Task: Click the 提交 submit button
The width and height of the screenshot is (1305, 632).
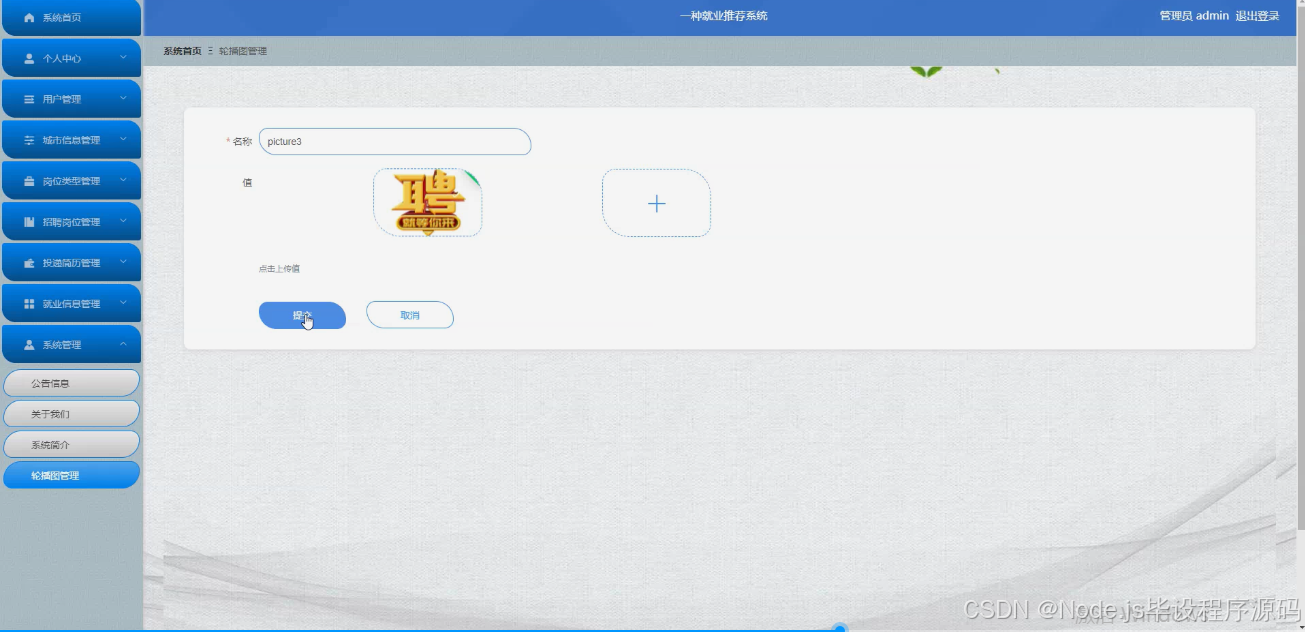Action: (x=302, y=315)
